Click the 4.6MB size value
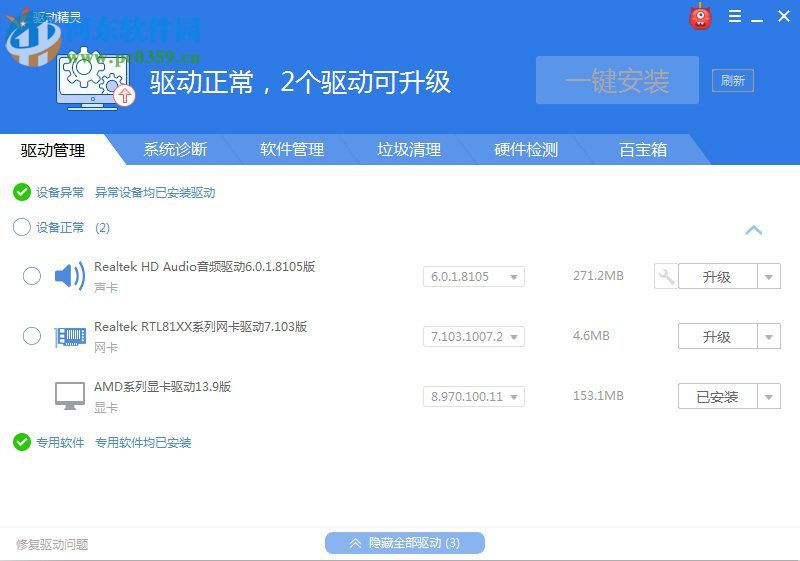Screen dimensions: 800x561 (591, 336)
